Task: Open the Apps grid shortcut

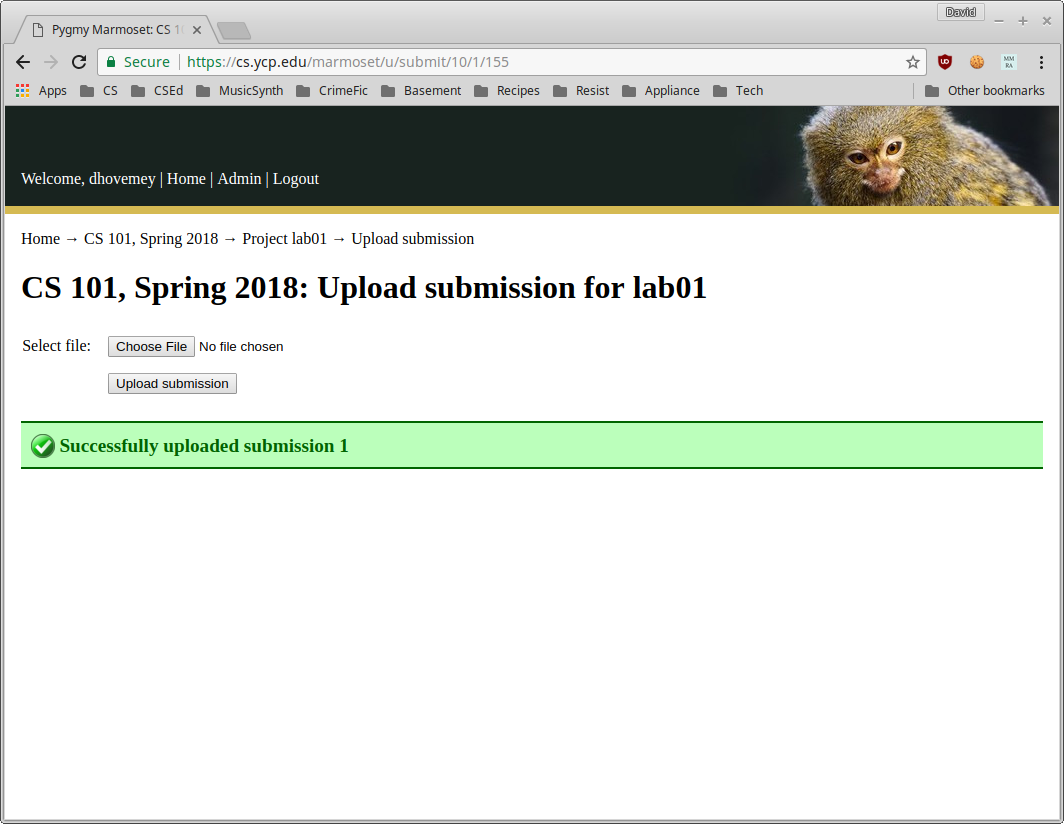Action: pyautogui.click(x=41, y=91)
